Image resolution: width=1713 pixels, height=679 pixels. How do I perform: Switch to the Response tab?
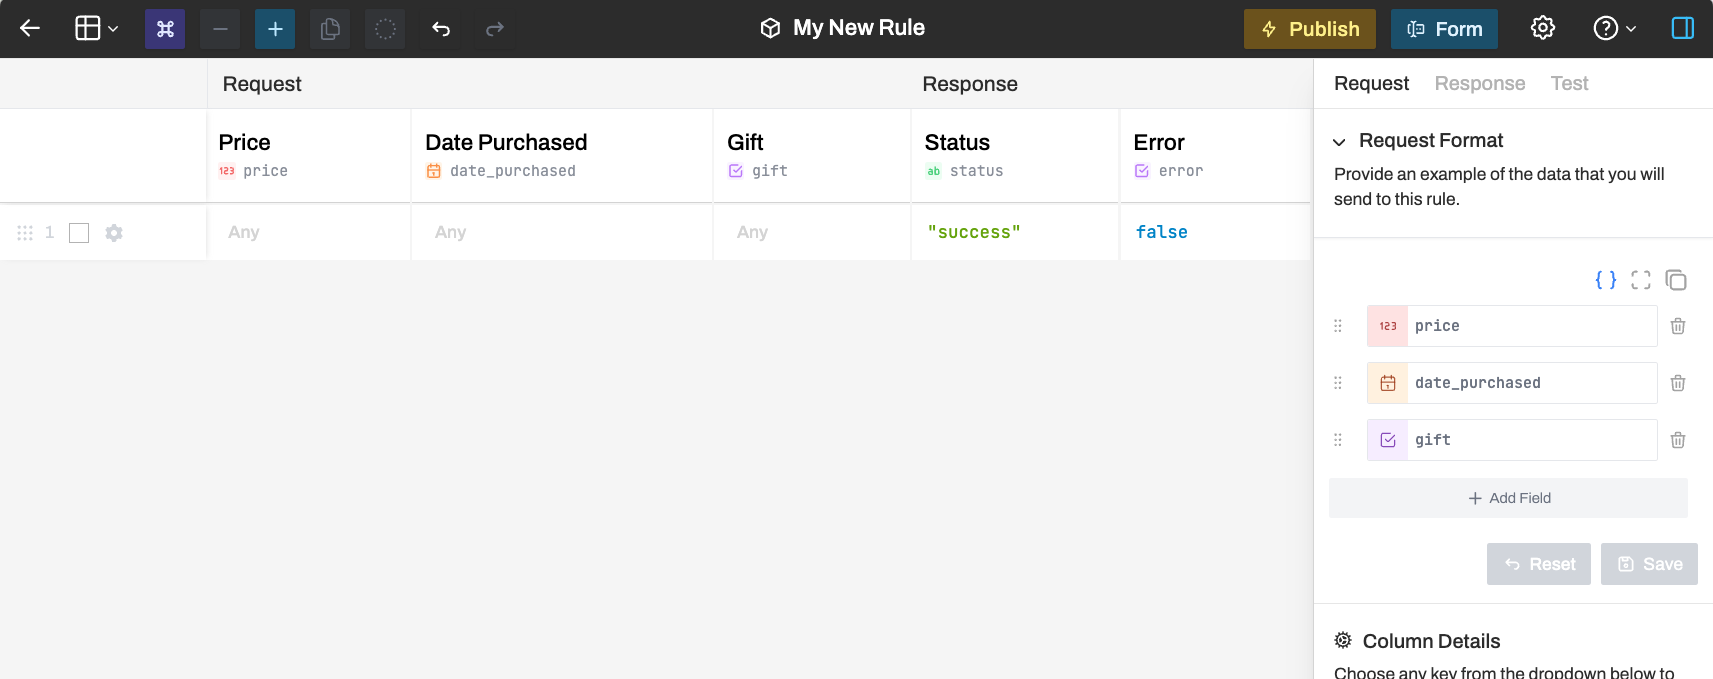(x=1479, y=84)
